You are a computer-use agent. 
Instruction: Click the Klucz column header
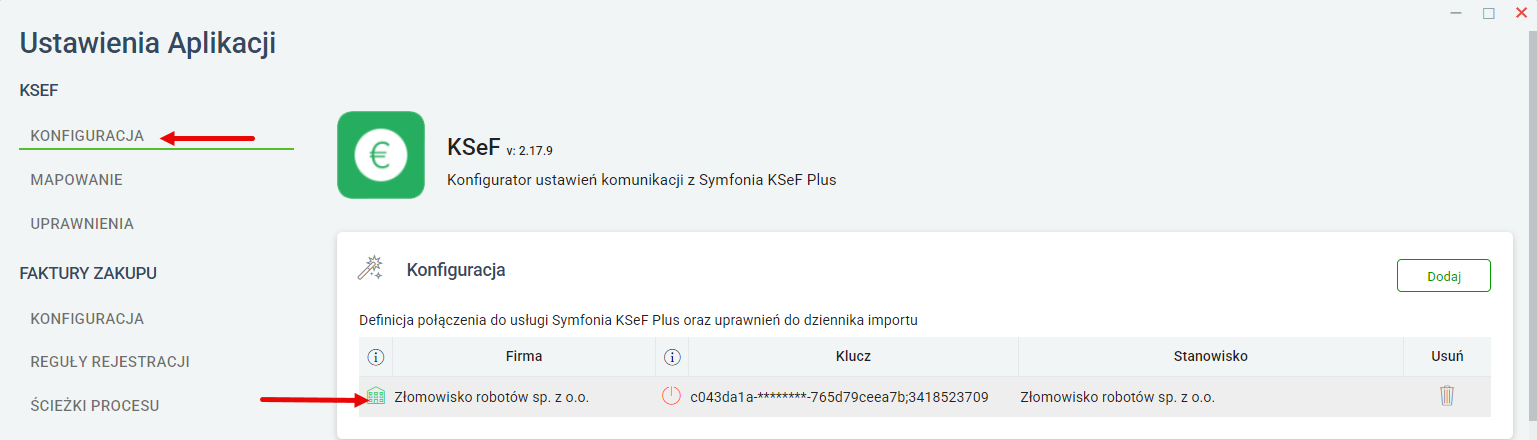853,356
